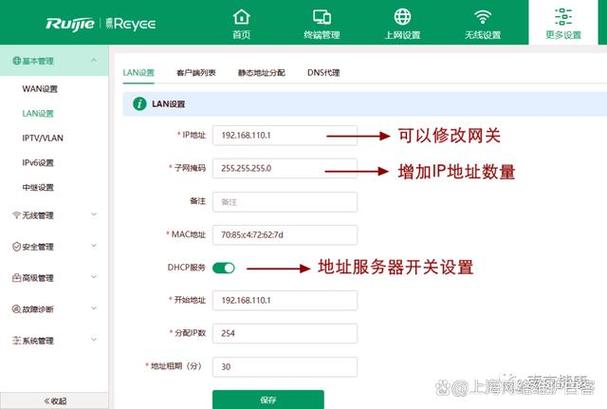Open 中继设置 in the sidebar
The image size is (607, 409).
point(38,187)
